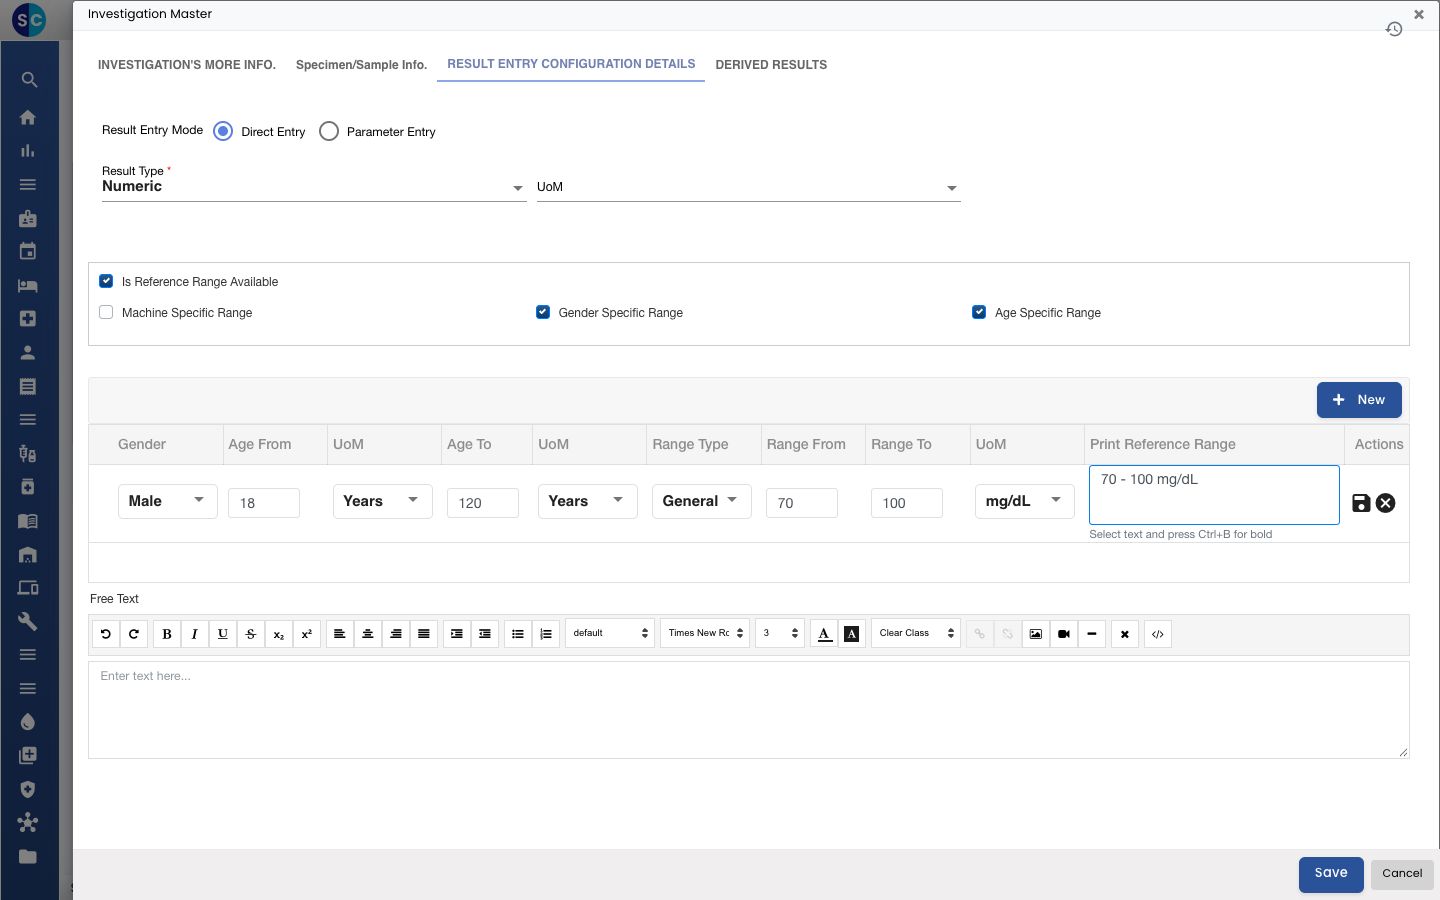Select Parameter Entry radio button
This screenshot has height=900, width=1440.
329,131
